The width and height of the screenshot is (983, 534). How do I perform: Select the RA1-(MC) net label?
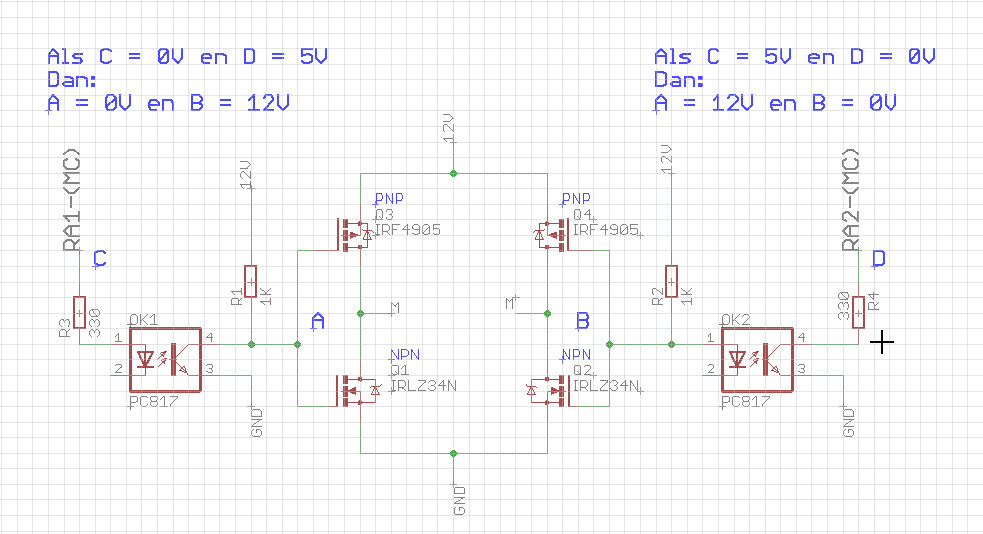pos(72,199)
